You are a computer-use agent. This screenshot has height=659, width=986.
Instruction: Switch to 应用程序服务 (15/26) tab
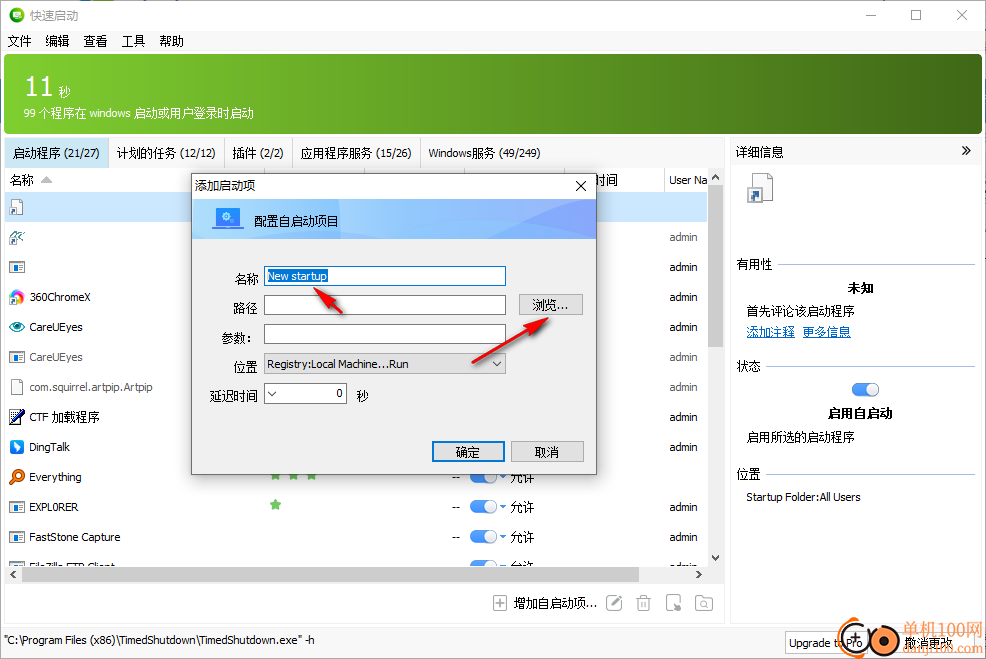pyautogui.click(x=356, y=153)
